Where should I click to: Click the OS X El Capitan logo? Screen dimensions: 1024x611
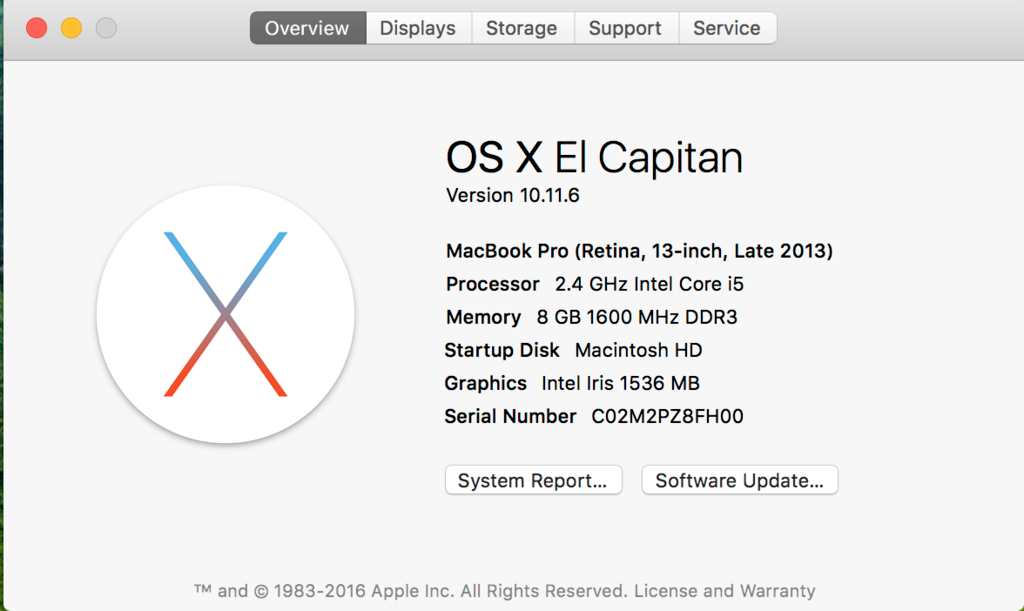tap(225, 314)
